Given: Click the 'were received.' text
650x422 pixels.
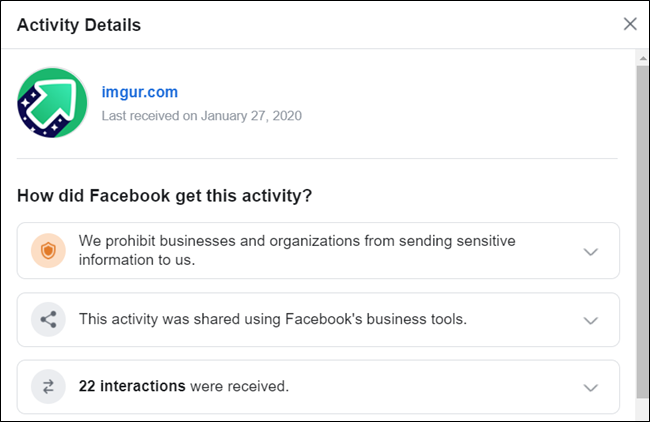Looking at the screenshot, I should click(x=239, y=387).
